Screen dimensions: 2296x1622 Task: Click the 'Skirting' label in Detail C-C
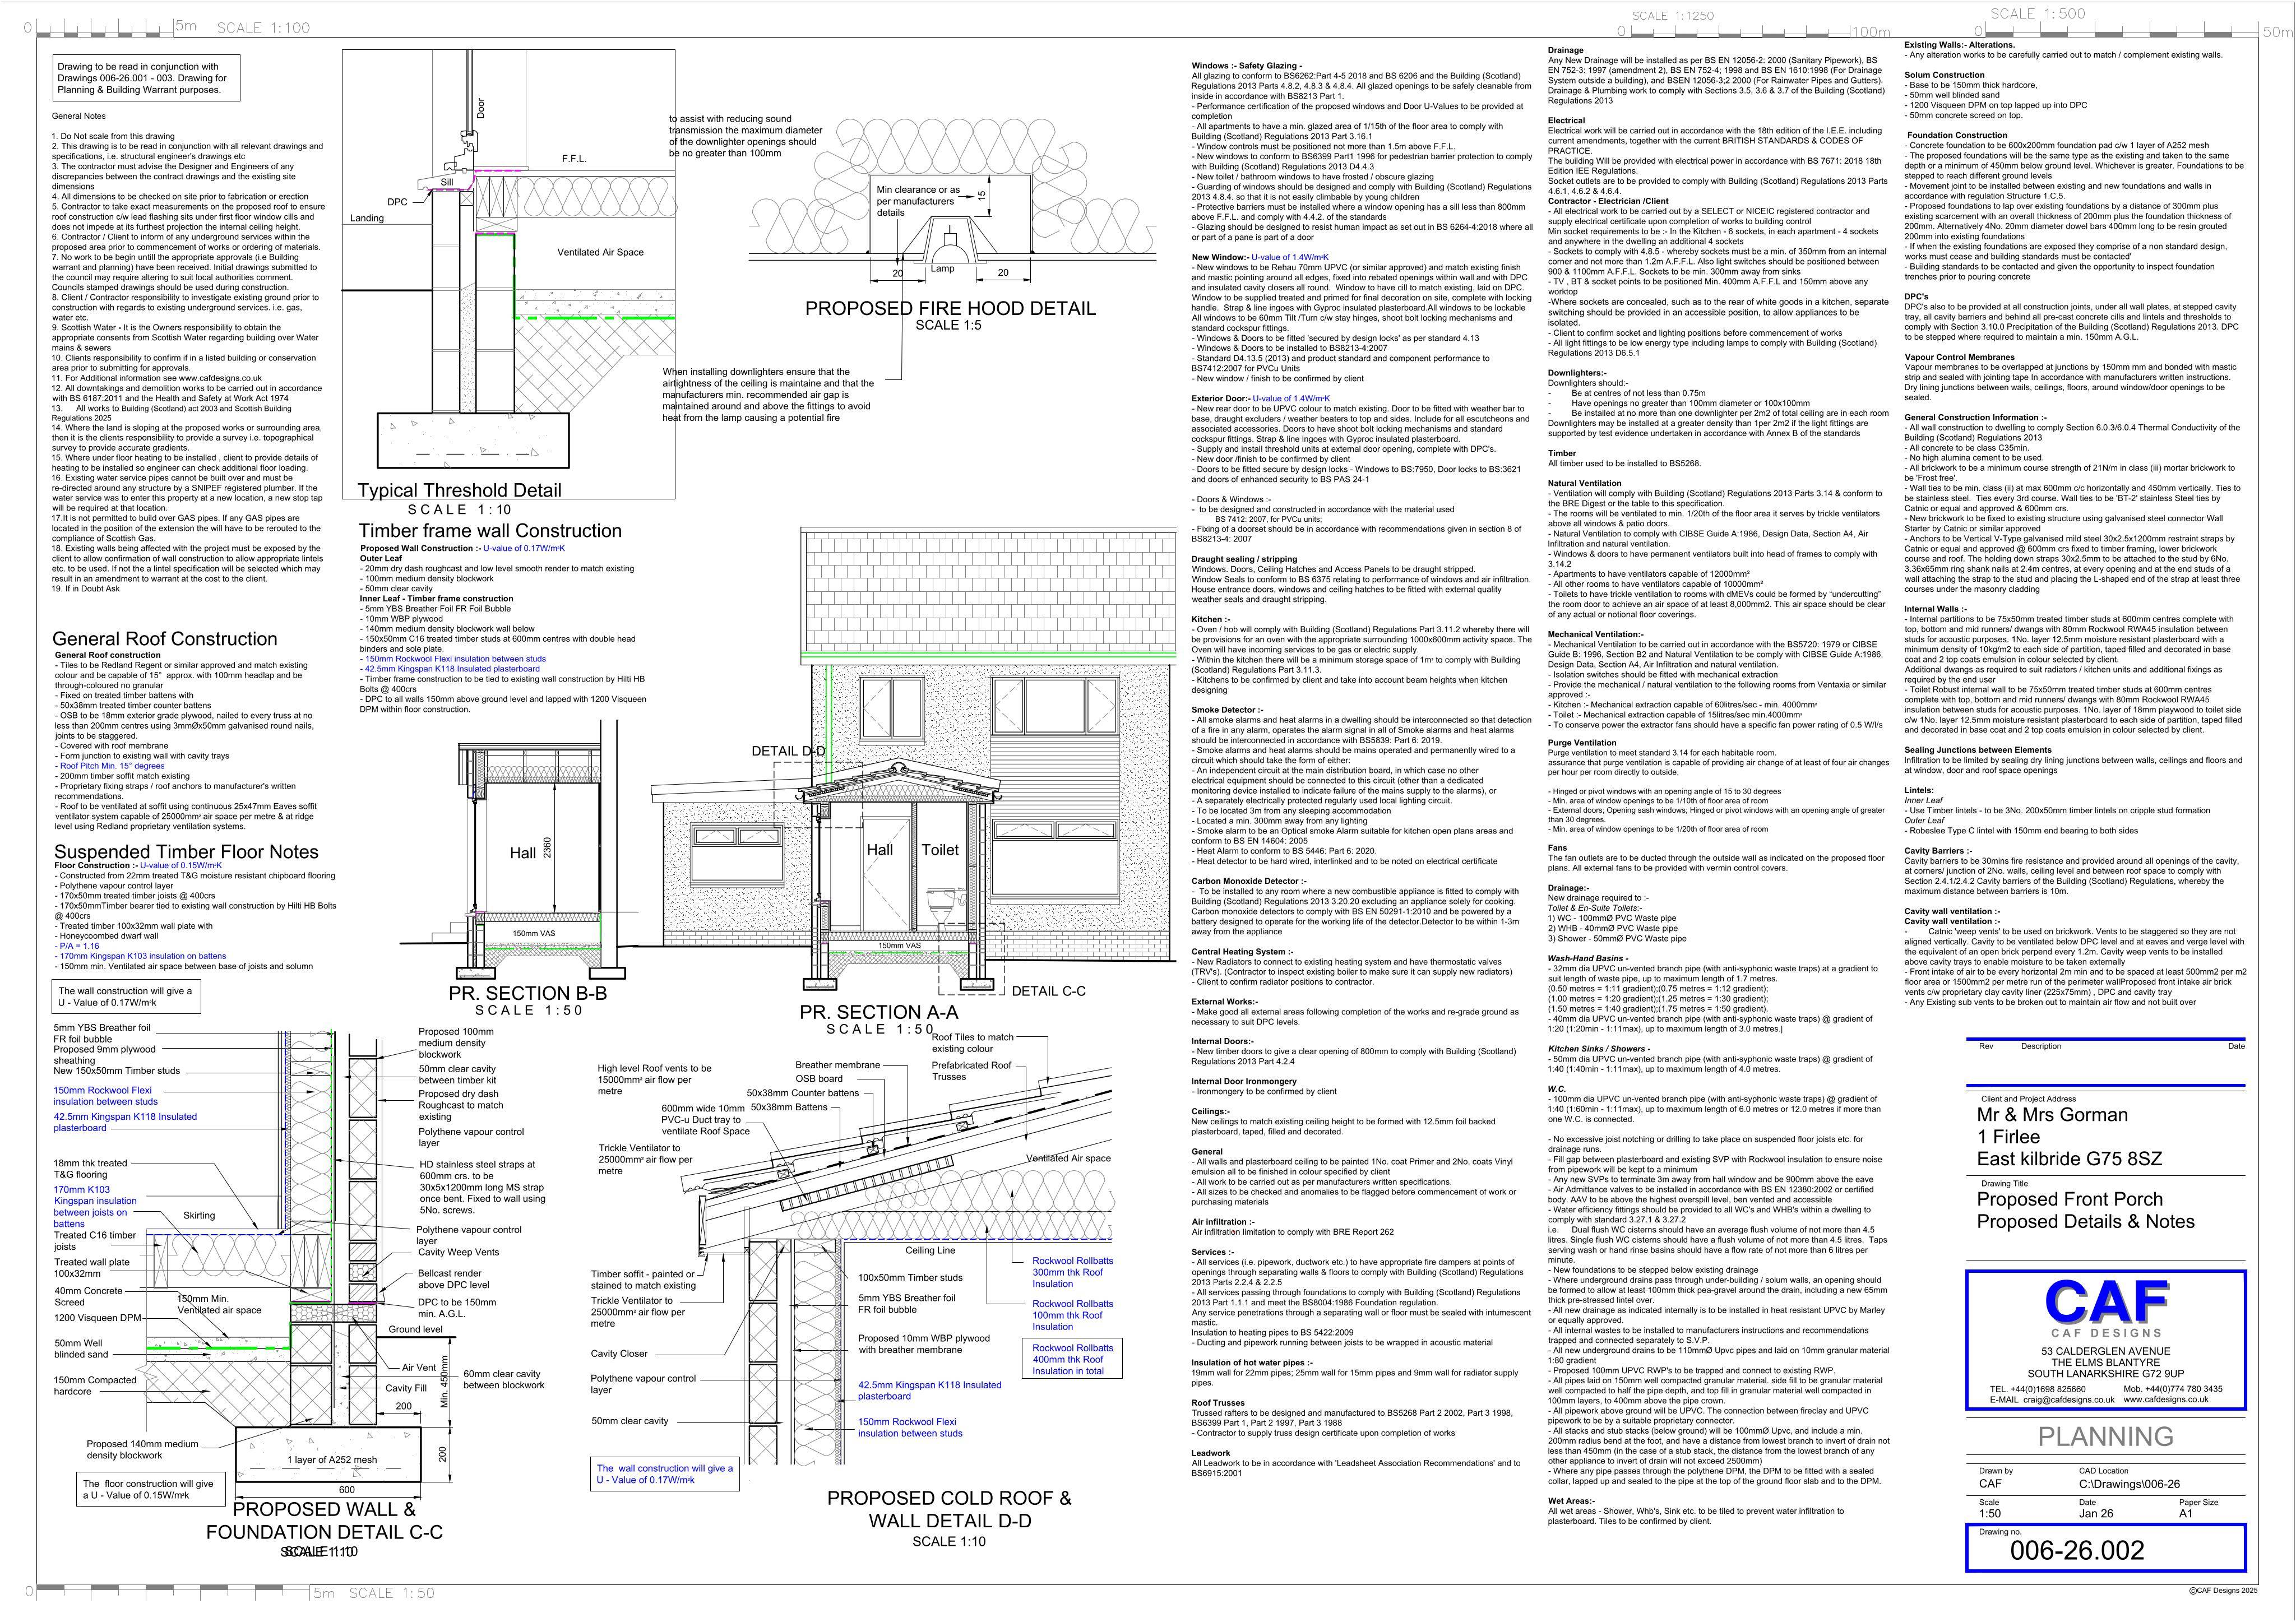tap(199, 1216)
